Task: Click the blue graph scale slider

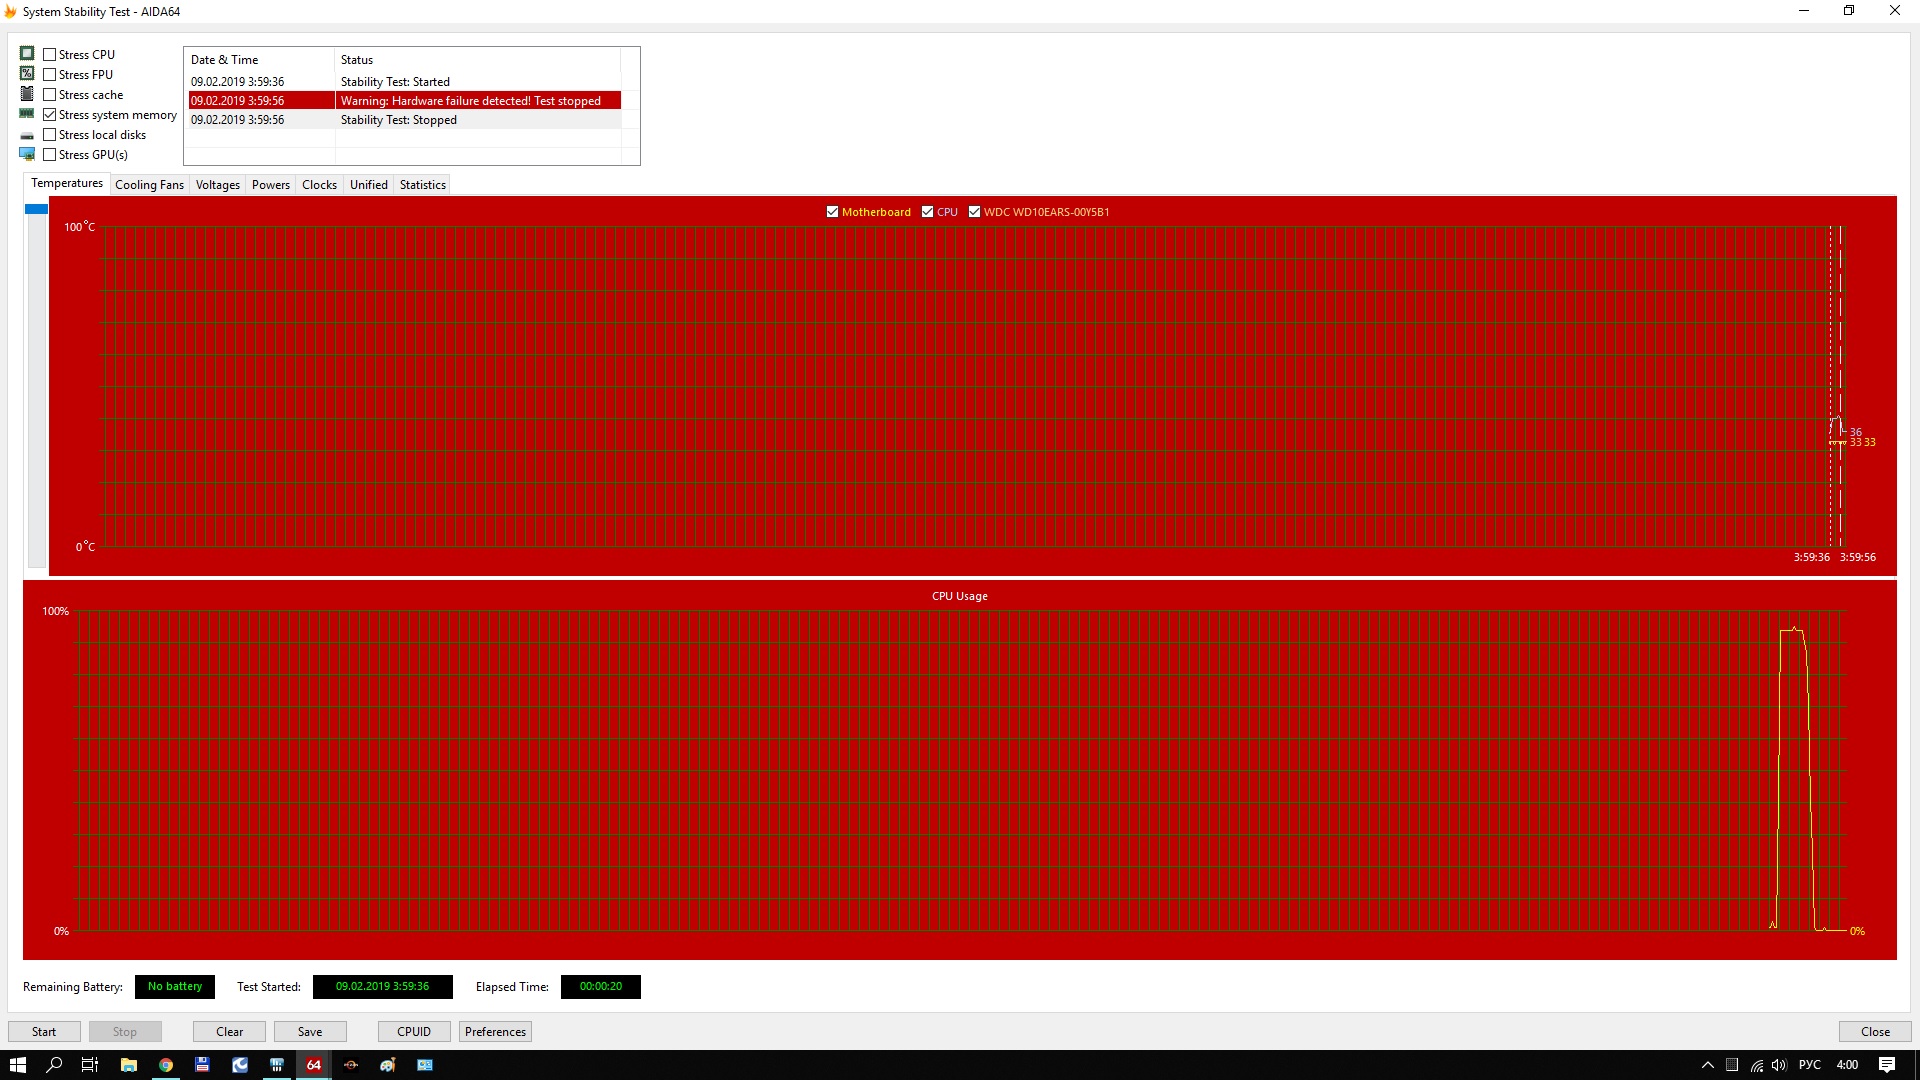Action: [x=36, y=209]
